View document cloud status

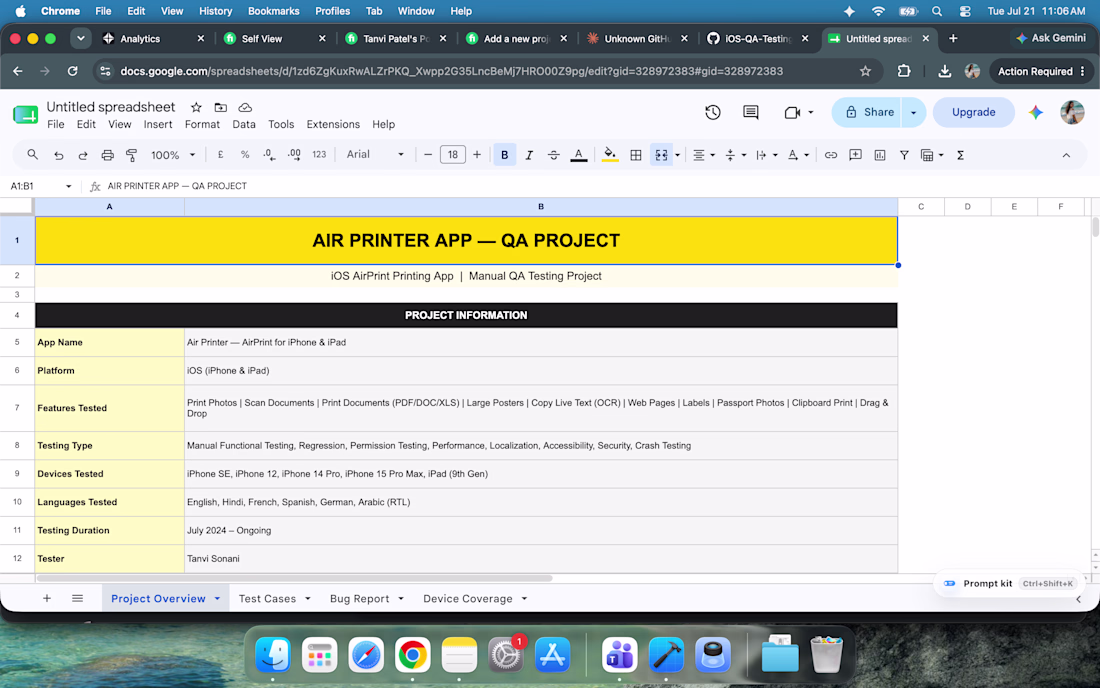click(245, 107)
